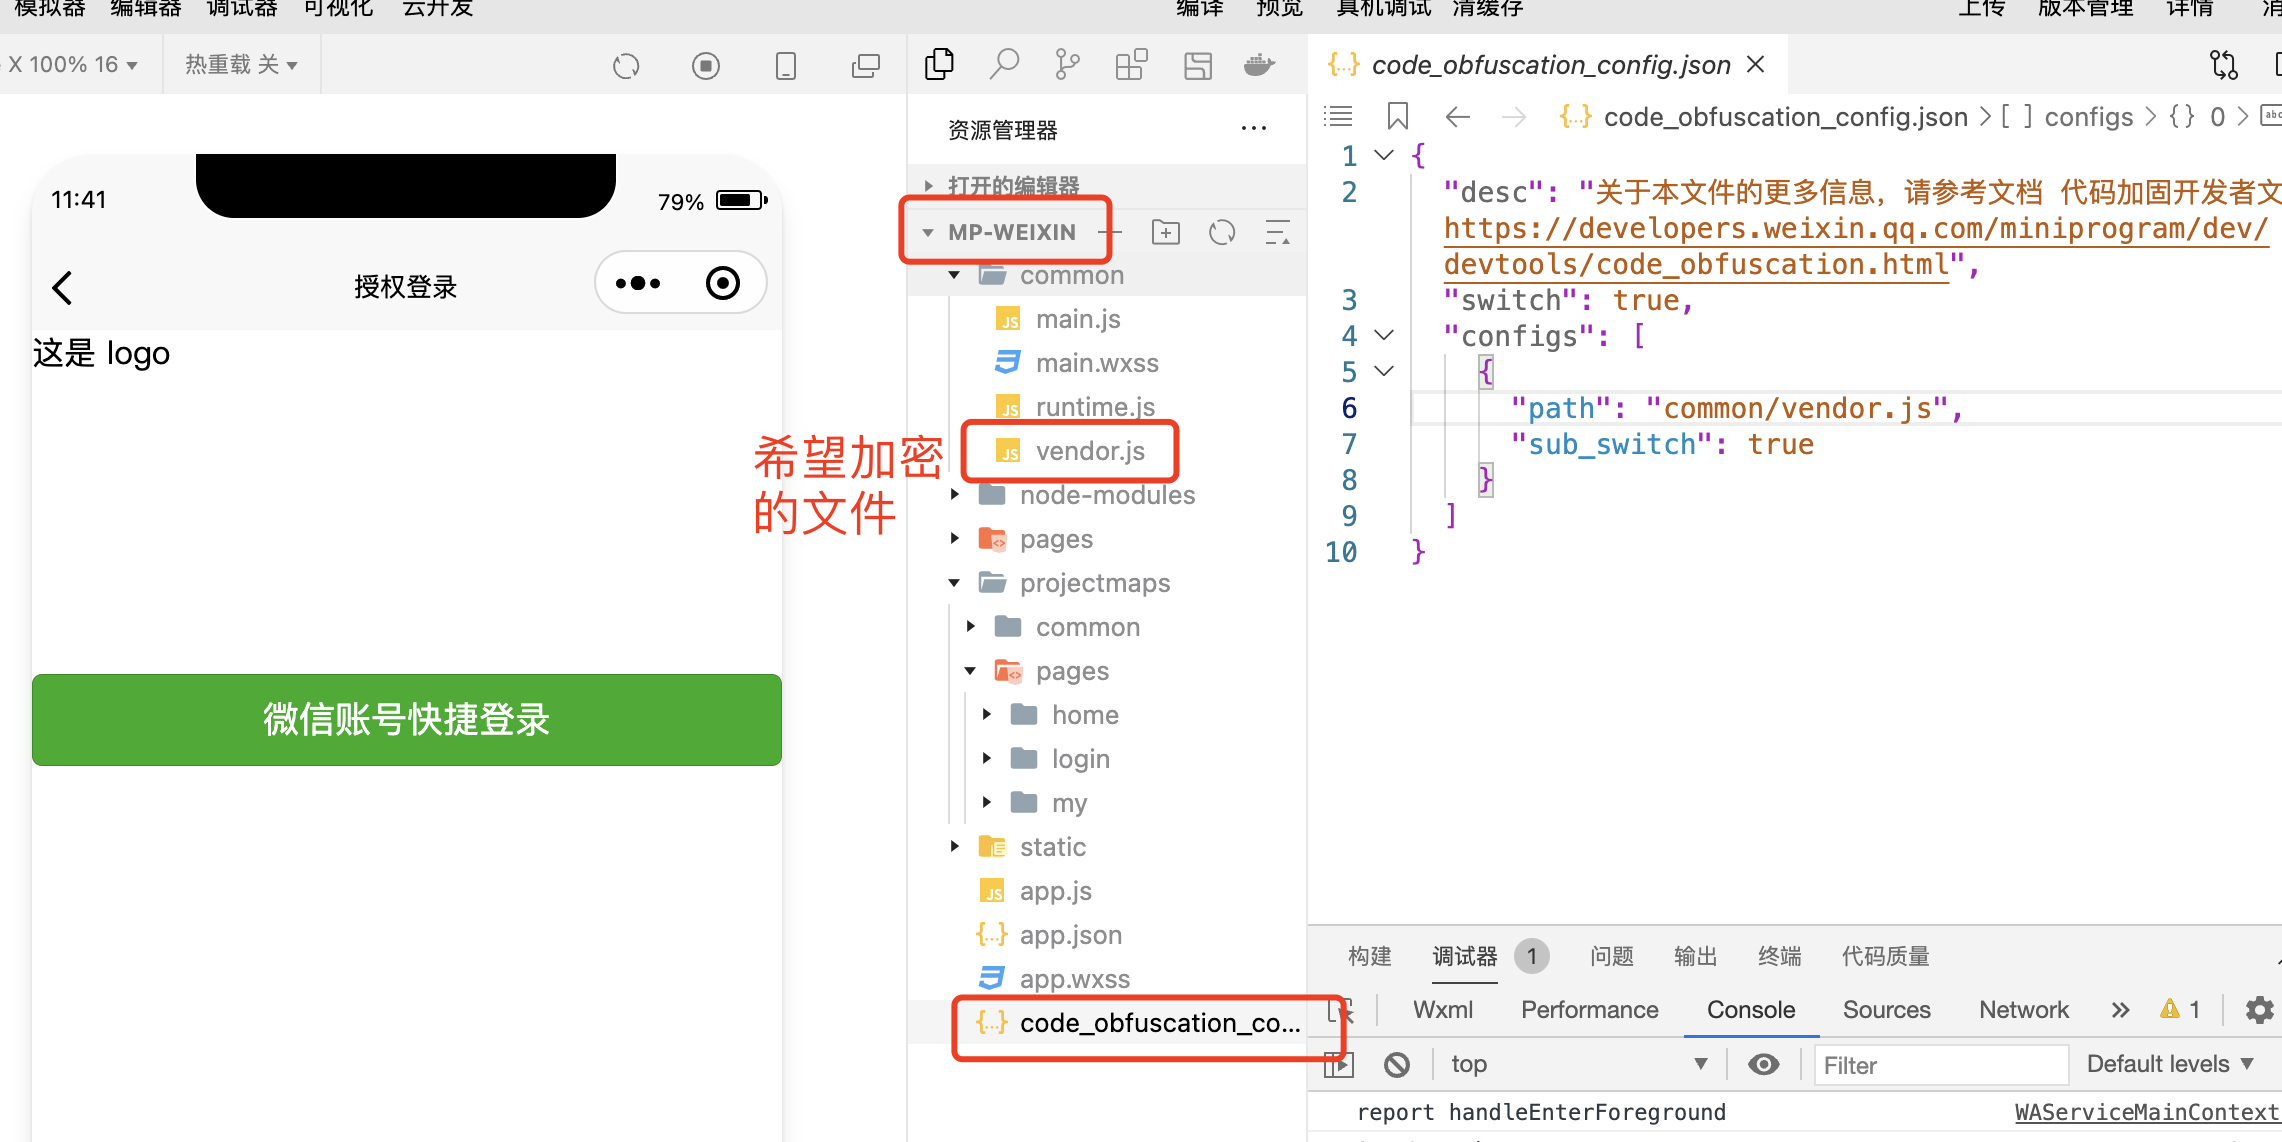Click the new folder icon in explorer

point(1166,232)
